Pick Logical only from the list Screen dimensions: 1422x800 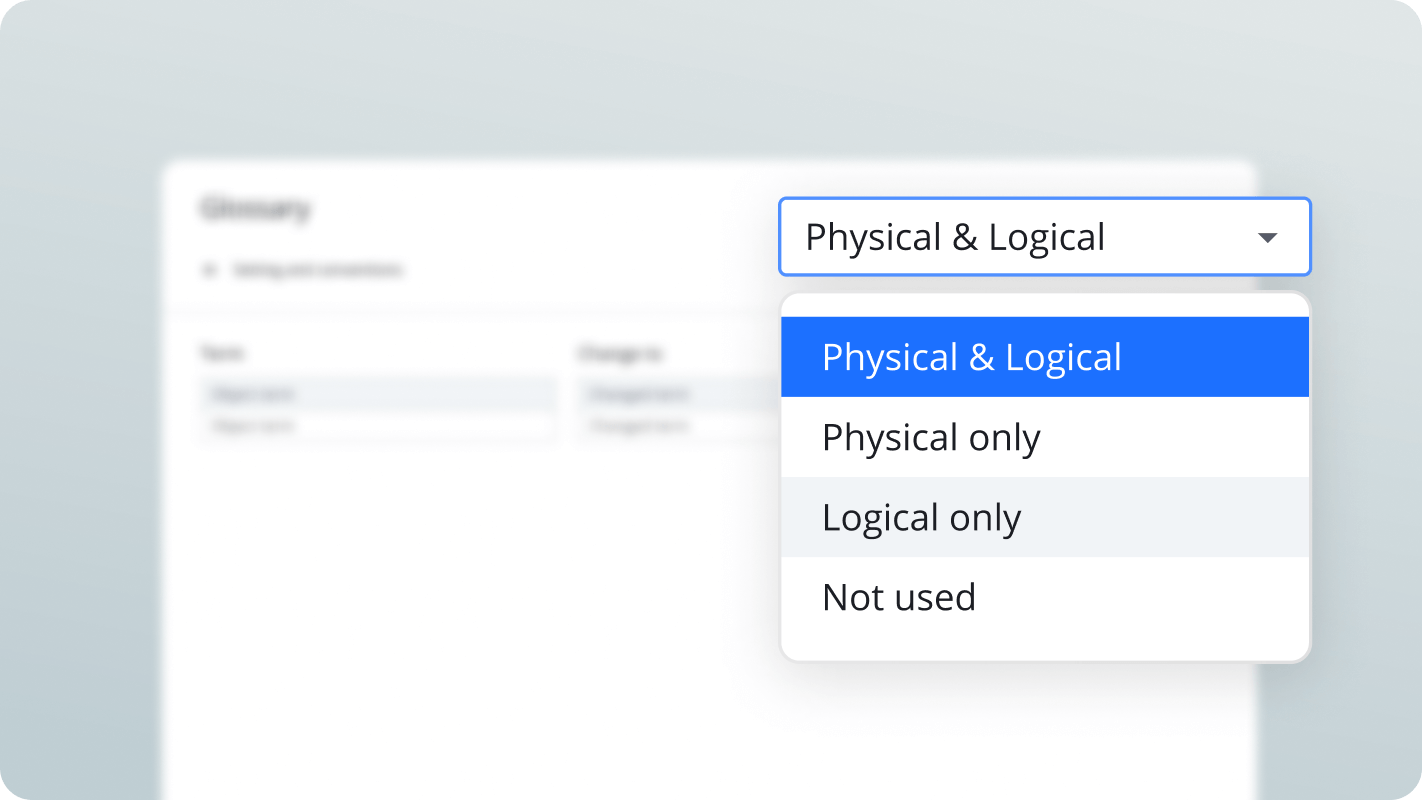1044,517
